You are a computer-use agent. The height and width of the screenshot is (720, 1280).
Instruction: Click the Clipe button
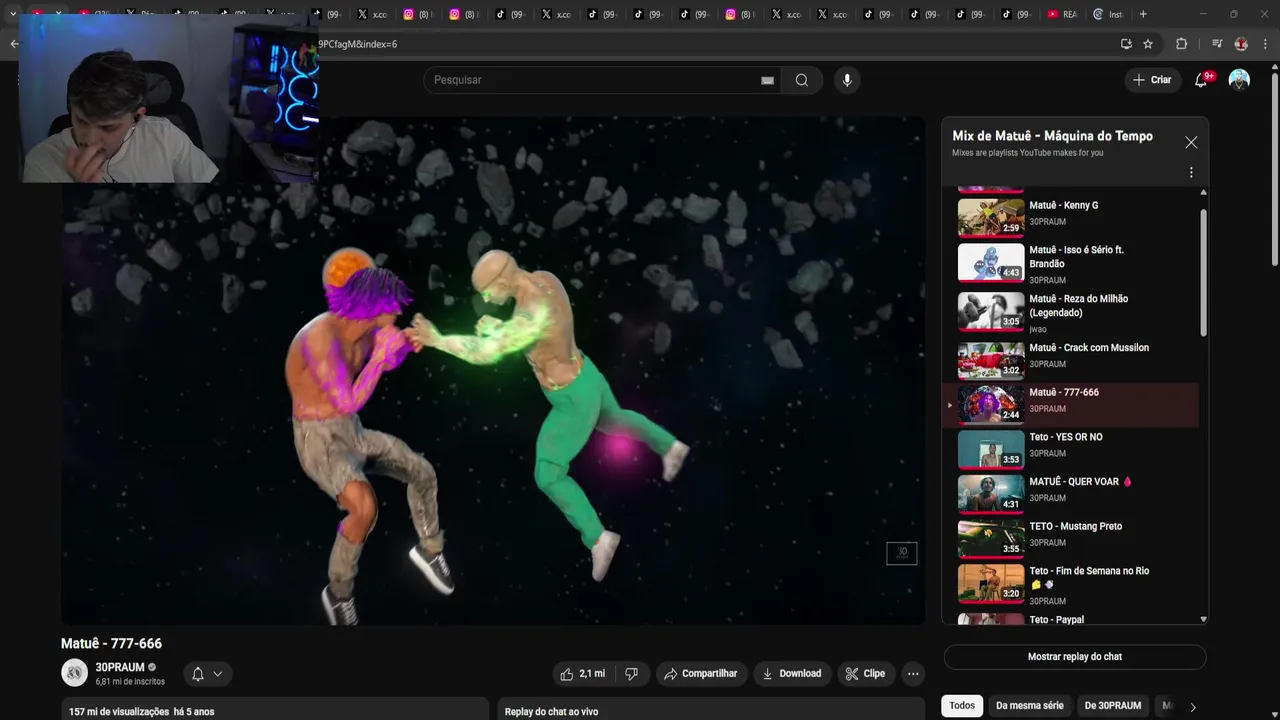click(865, 674)
